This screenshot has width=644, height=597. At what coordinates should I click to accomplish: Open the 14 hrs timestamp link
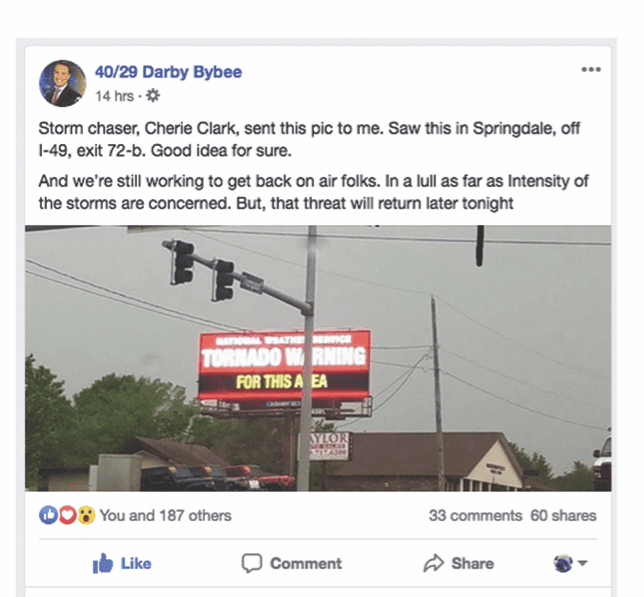[x=115, y=96]
